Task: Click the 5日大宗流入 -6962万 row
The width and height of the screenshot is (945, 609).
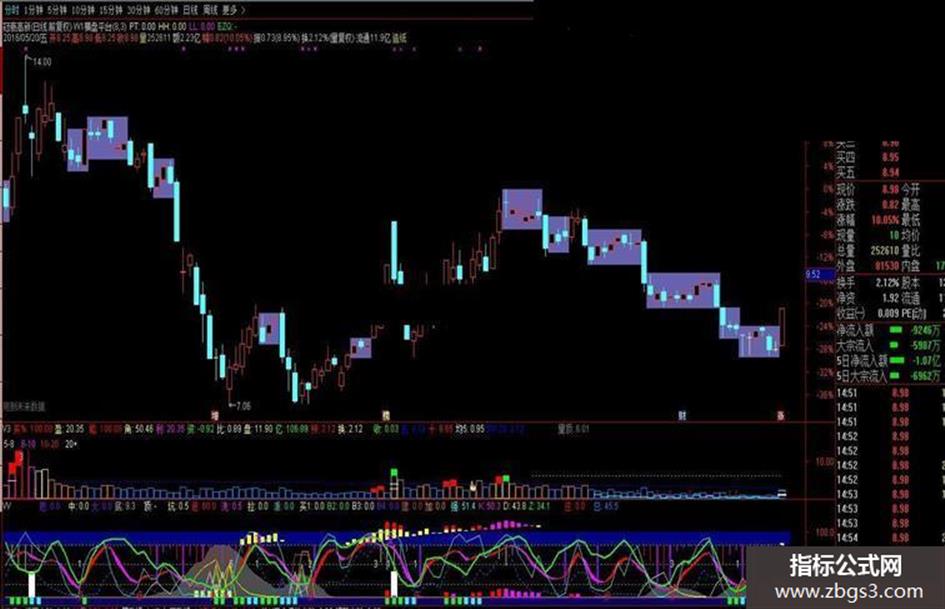Action: tap(888, 376)
